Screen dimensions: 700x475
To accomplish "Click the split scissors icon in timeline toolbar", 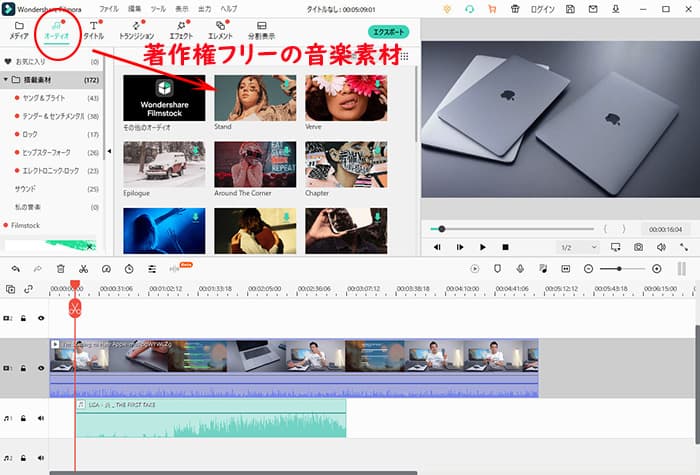I will coord(83,269).
